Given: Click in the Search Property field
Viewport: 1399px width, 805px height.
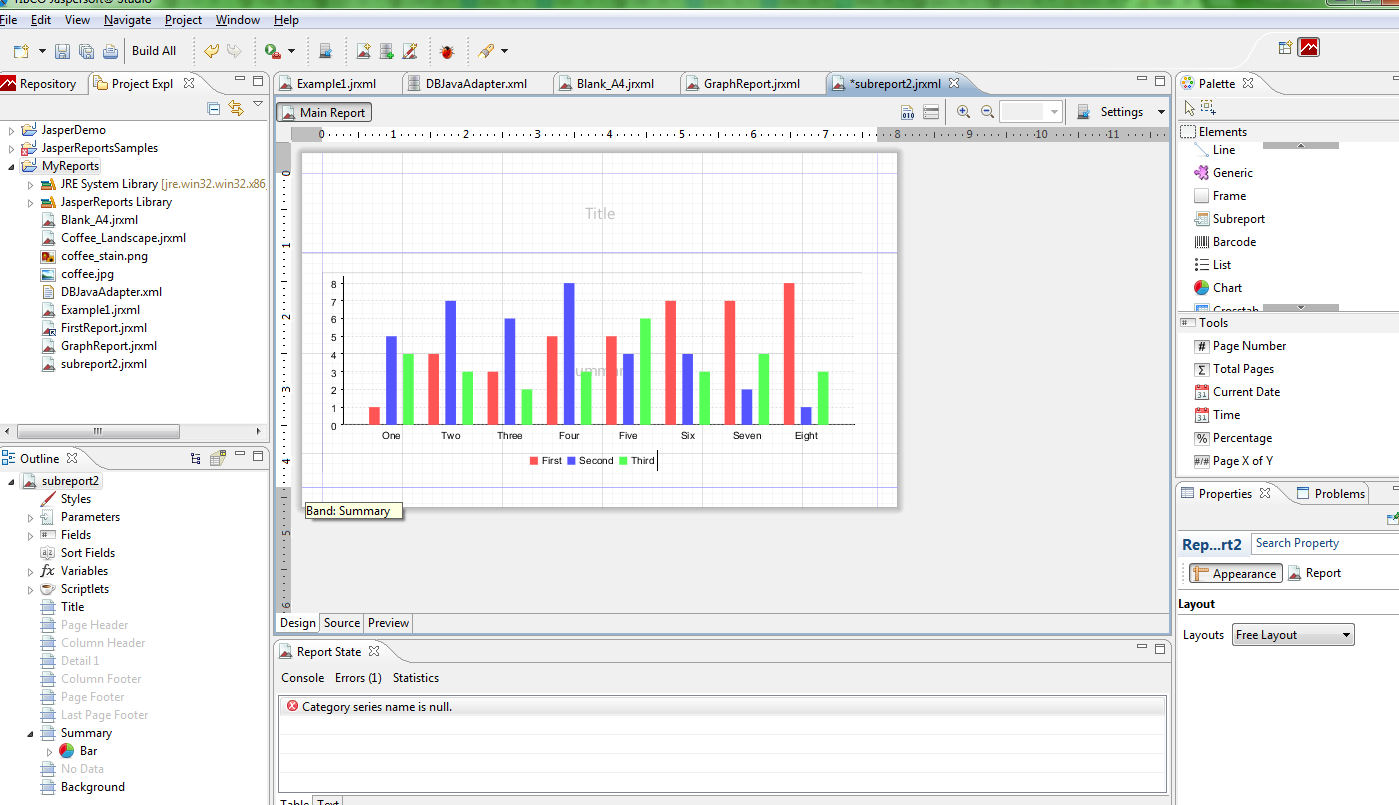Looking at the screenshot, I should point(1325,543).
